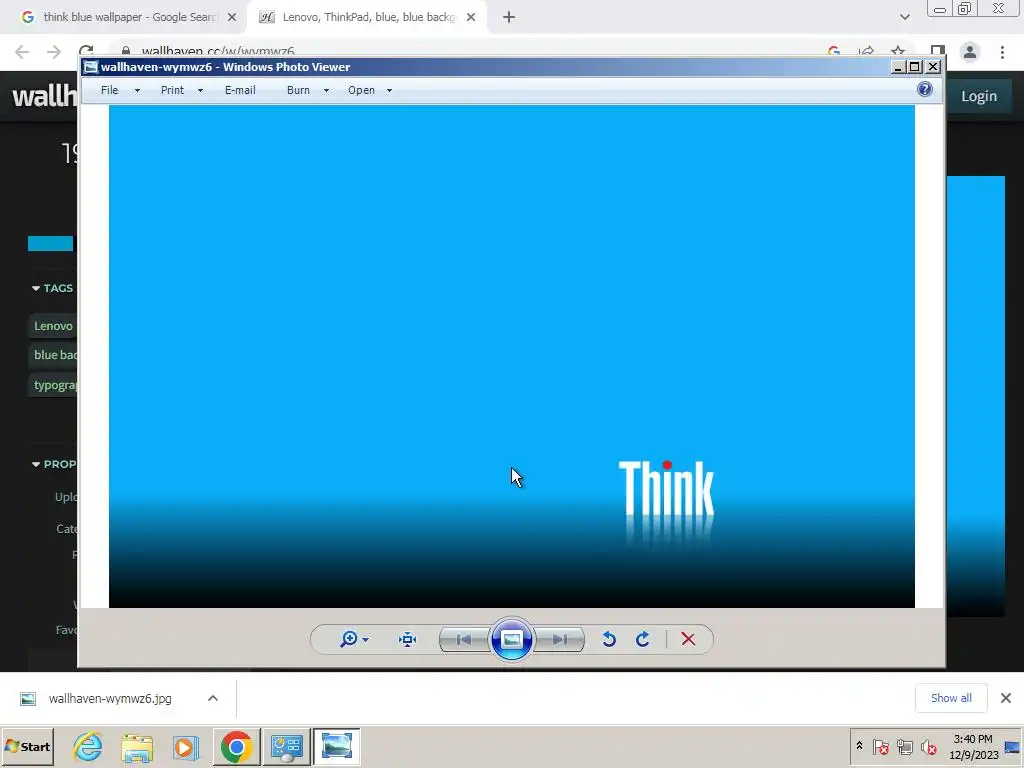The height and width of the screenshot is (768, 1024).
Task: Open Chrome share icon
Action: pyautogui.click(x=867, y=51)
